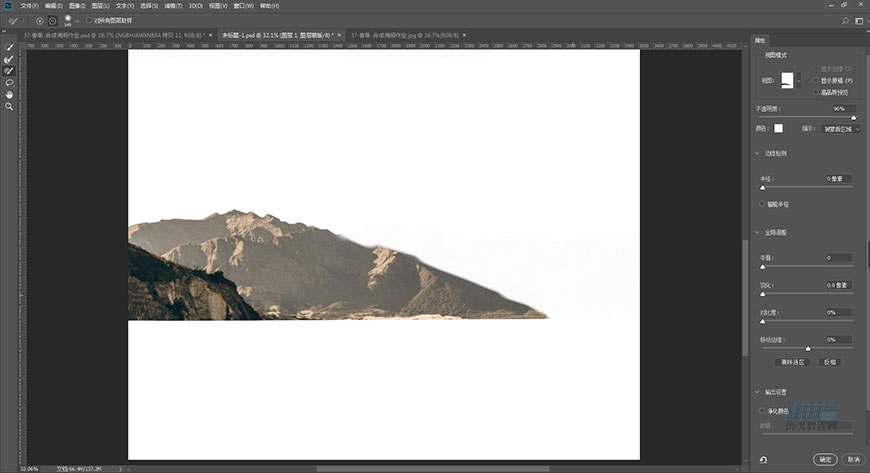Image resolution: width=870 pixels, height=473 pixels.
Task: Select the Quick Selection tool
Action: [x=10, y=47]
